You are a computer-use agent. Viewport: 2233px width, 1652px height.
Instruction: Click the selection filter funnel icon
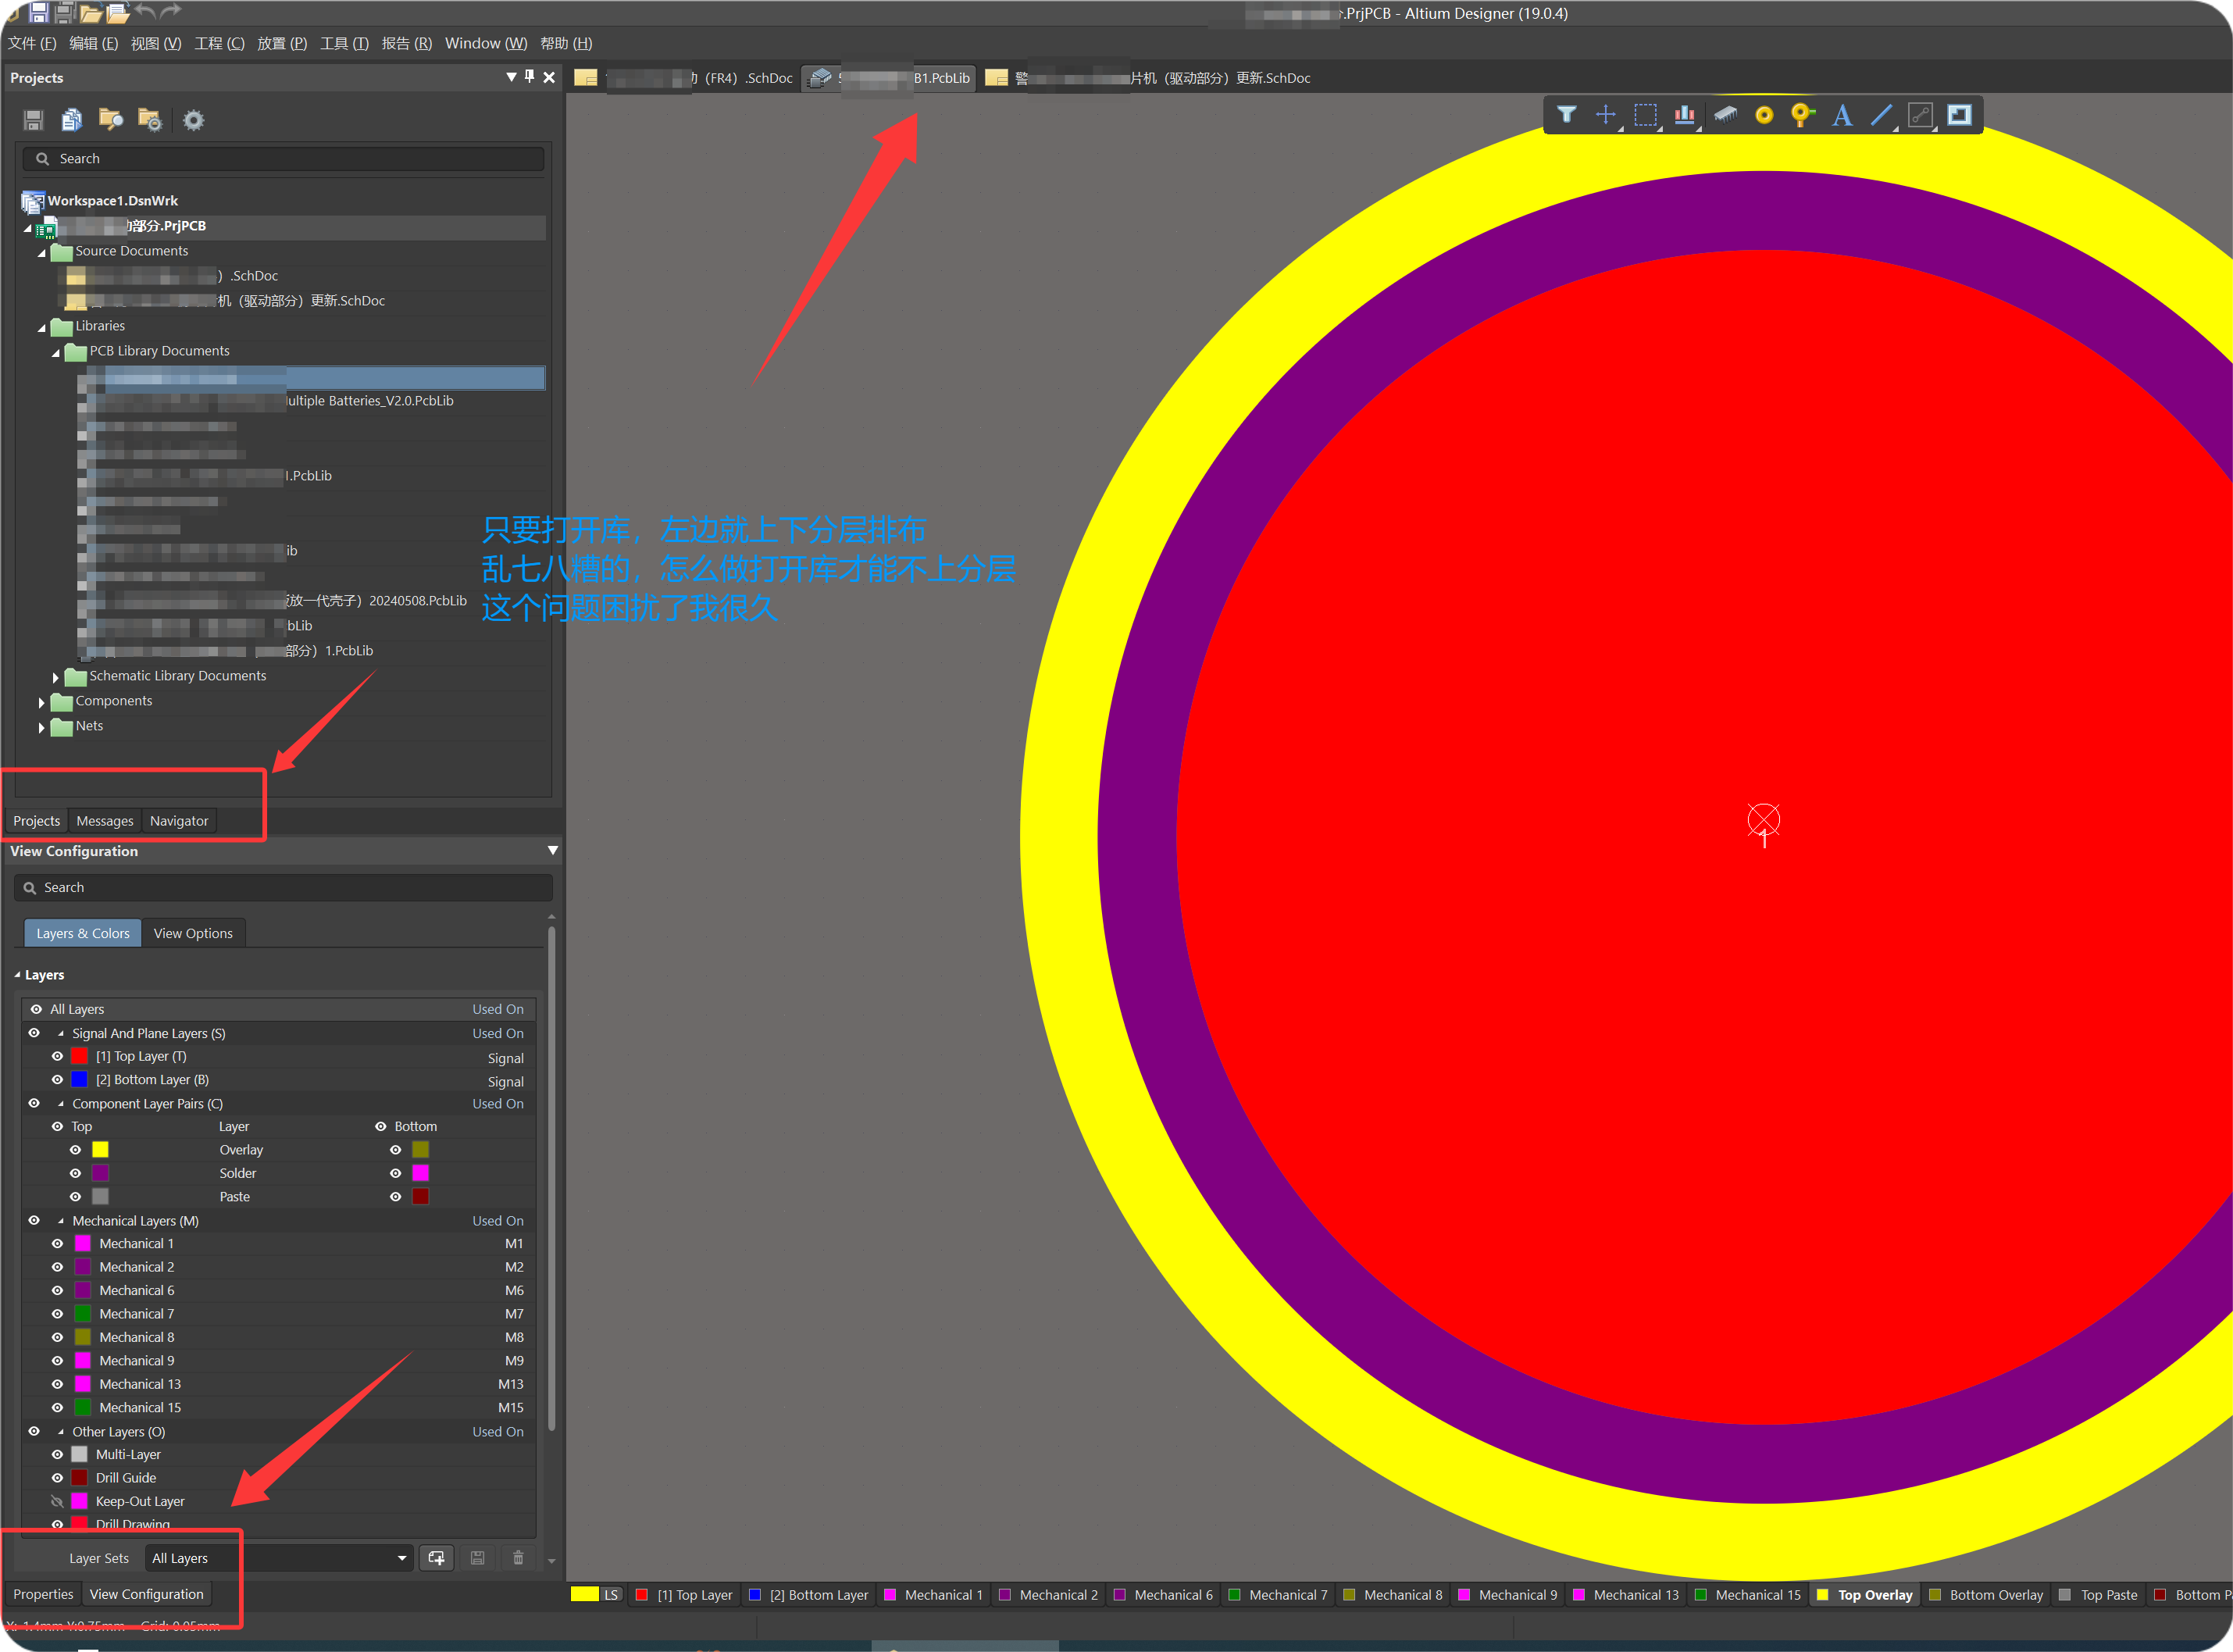(1566, 115)
